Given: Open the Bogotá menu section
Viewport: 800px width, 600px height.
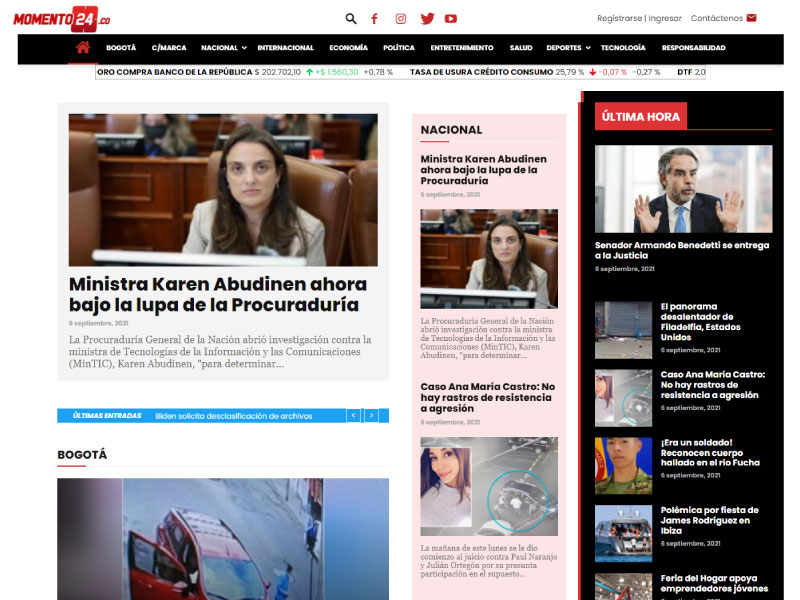Looking at the screenshot, I should (x=121, y=47).
